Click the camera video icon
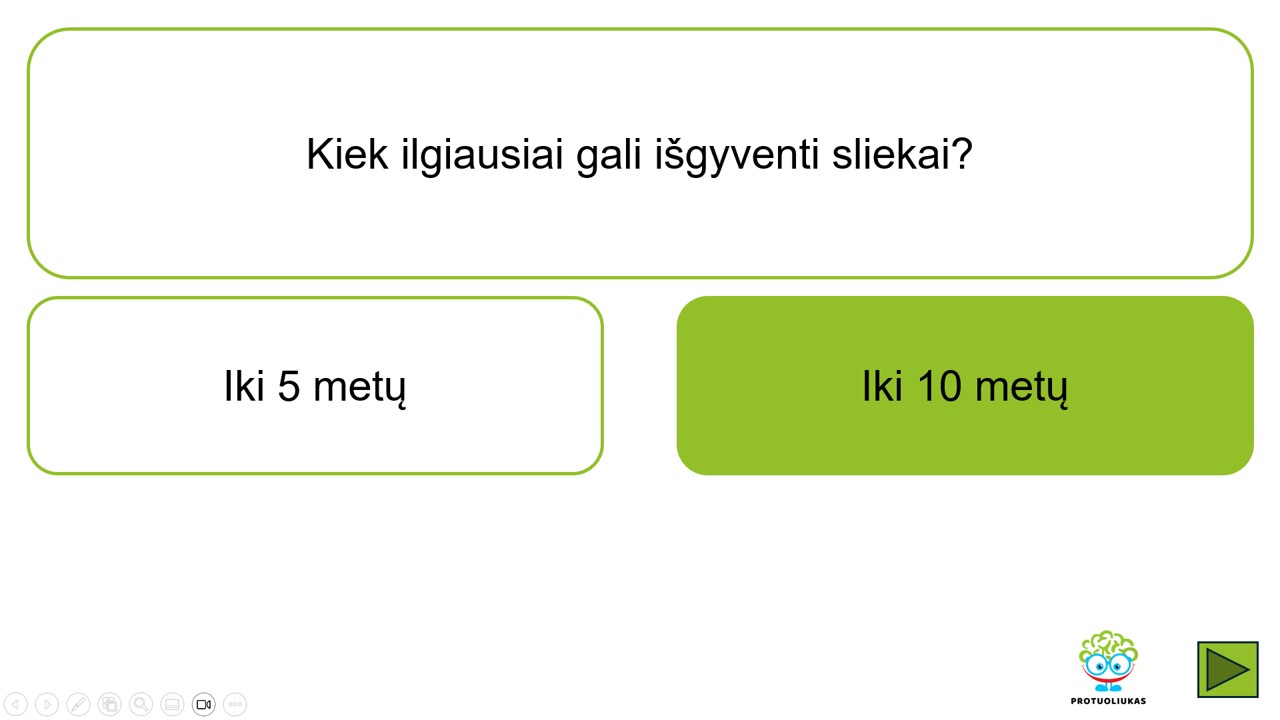Viewport: 1280px width, 720px height. point(204,705)
